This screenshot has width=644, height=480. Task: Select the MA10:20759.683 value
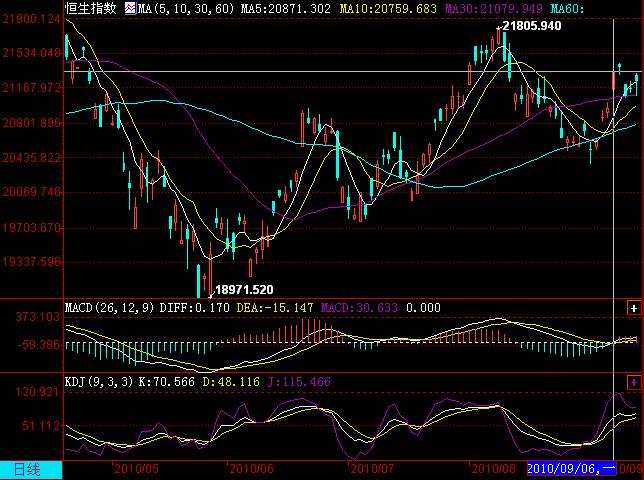388,8
